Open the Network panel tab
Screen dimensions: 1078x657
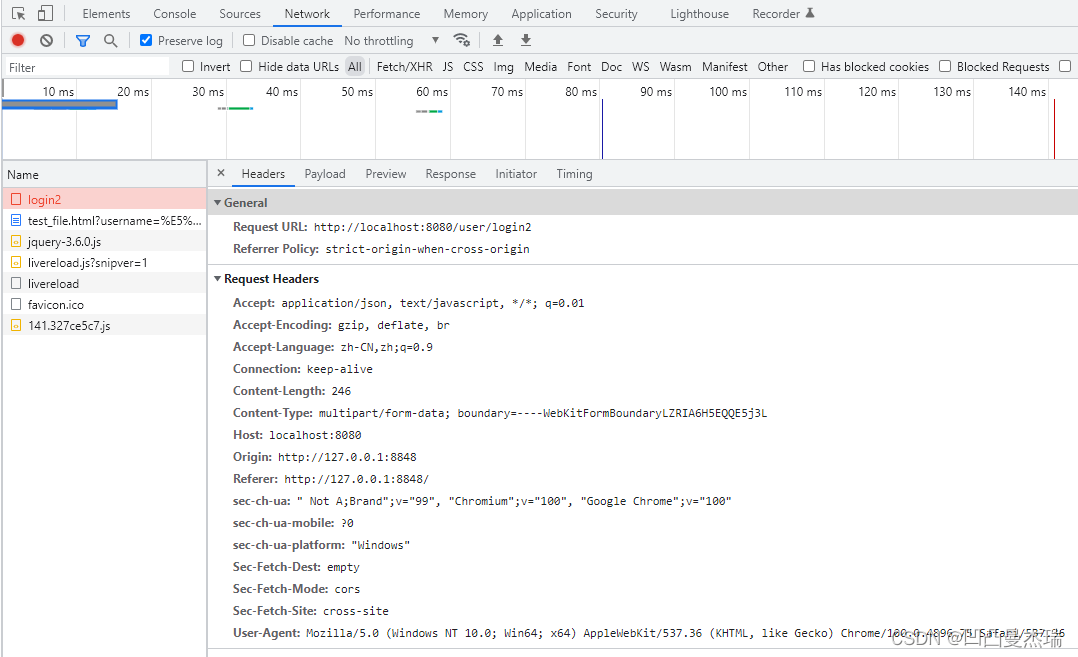tap(307, 14)
